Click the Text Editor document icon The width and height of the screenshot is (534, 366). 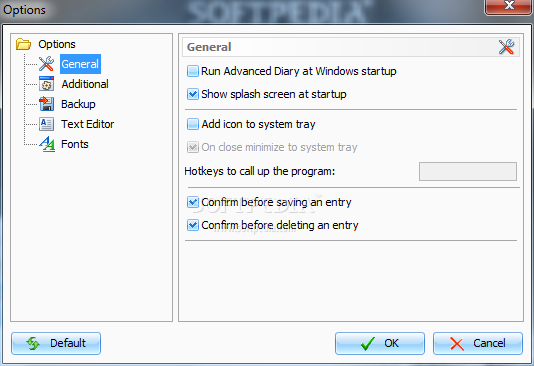[x=46, y=124]
